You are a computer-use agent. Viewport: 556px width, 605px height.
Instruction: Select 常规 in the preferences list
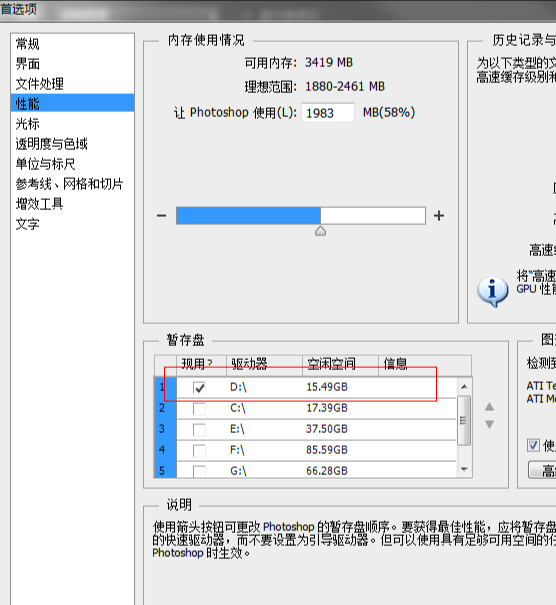tap(27, 44)
